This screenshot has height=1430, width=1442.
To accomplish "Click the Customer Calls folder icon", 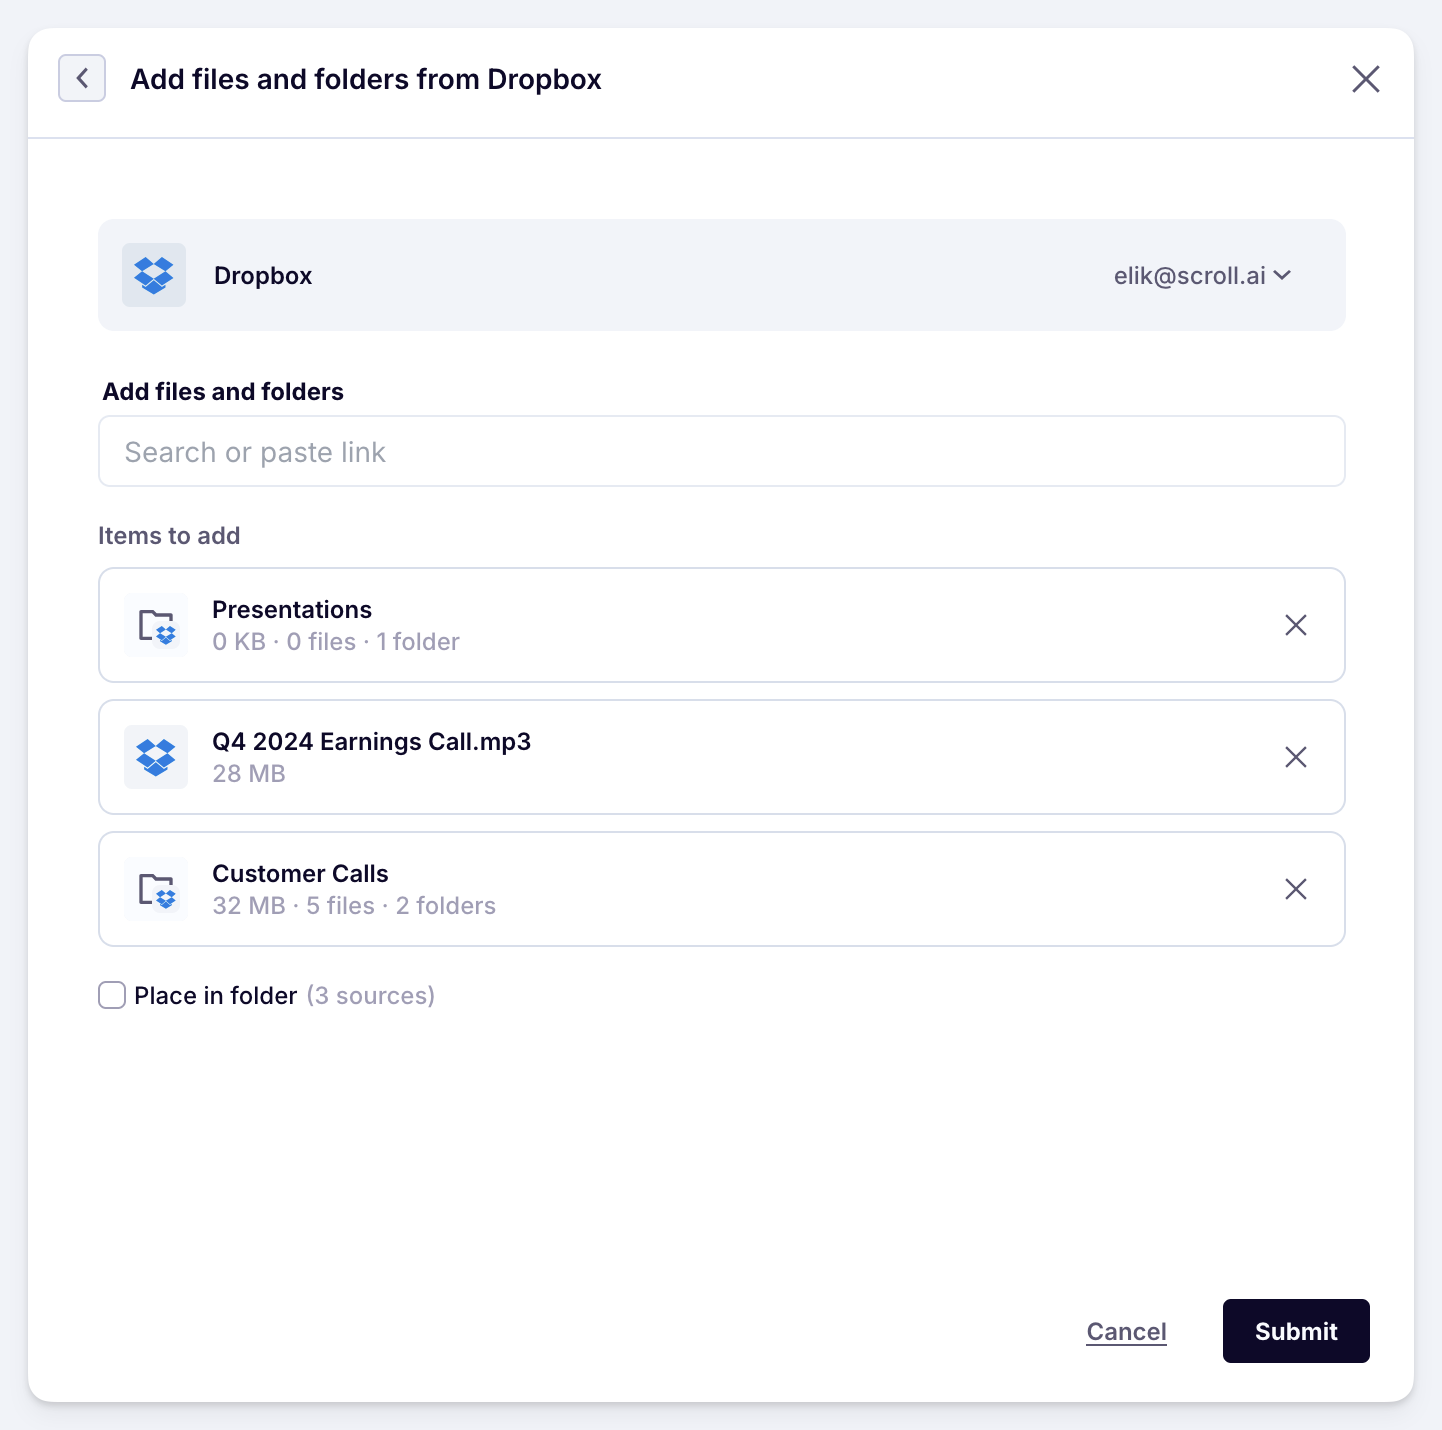I will point(156,889).
